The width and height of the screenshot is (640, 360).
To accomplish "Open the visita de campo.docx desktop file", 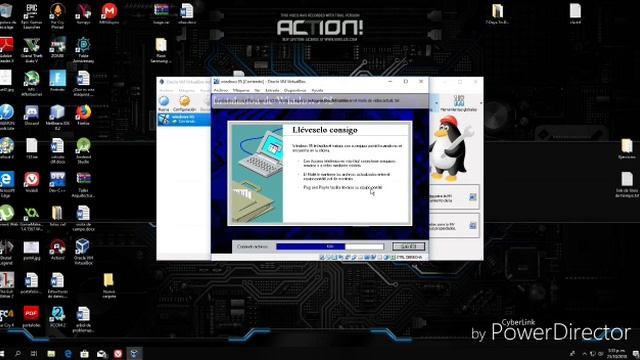I will [x=83, y=218].
